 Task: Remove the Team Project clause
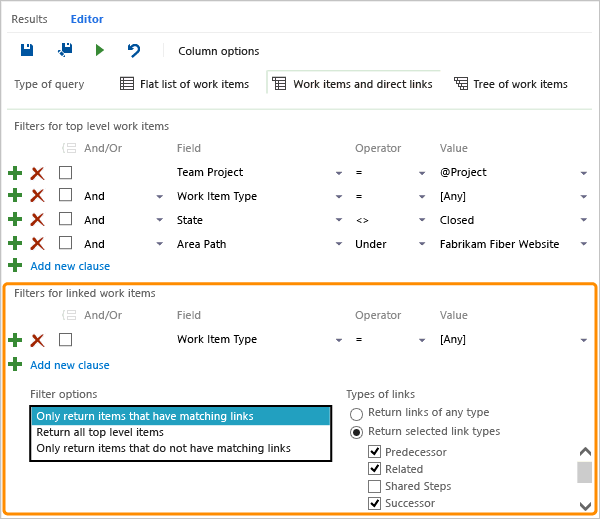(x=37, y=173)
